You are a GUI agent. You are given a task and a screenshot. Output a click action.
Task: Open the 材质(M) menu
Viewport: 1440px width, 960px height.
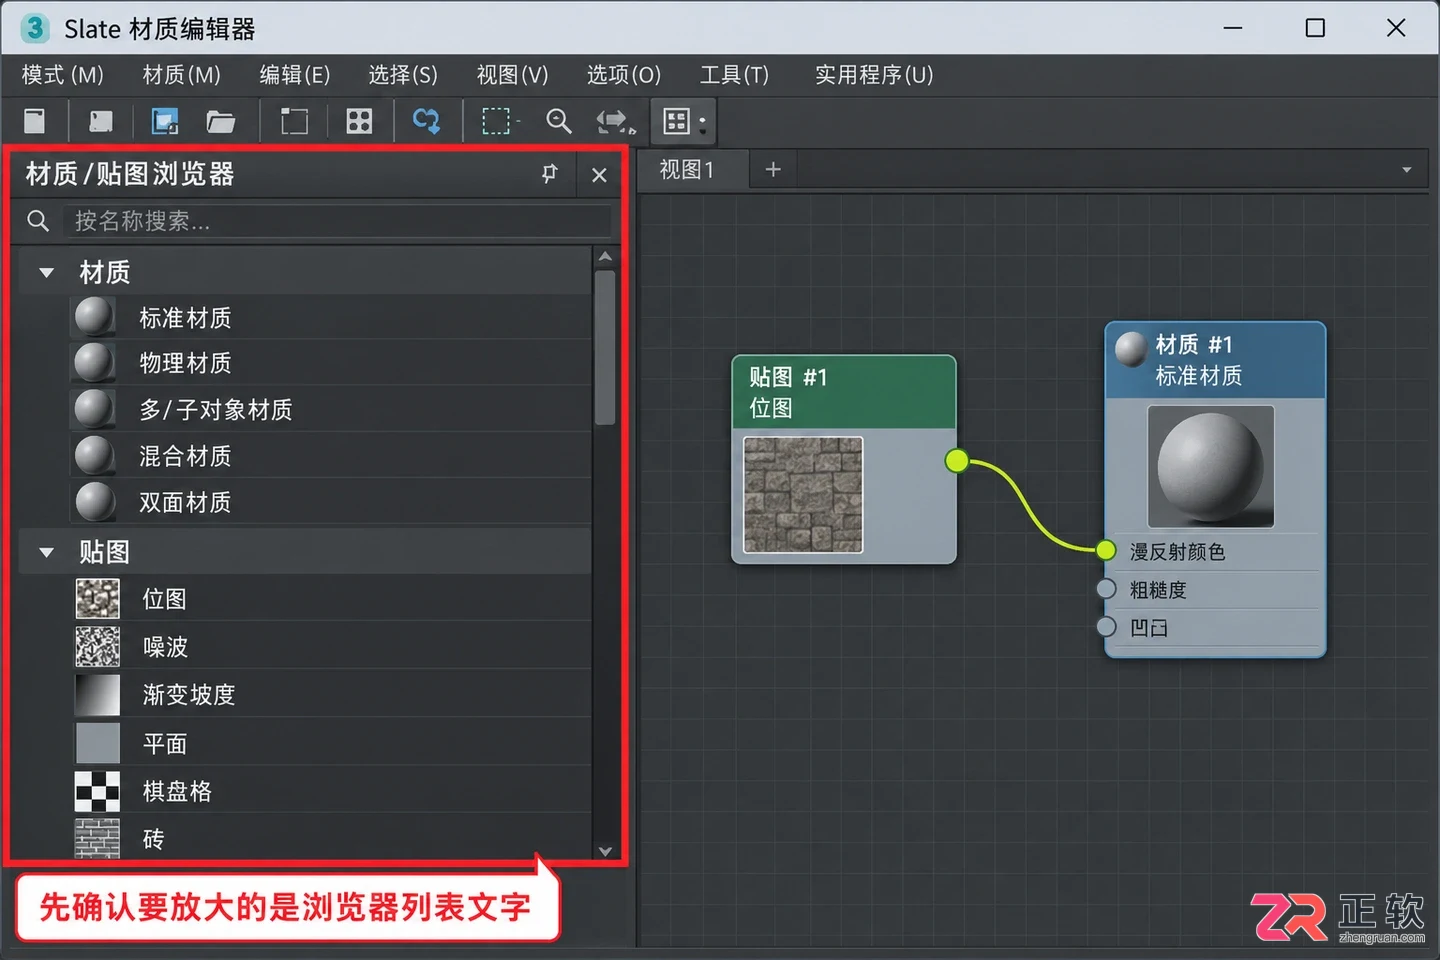(181, 75)
